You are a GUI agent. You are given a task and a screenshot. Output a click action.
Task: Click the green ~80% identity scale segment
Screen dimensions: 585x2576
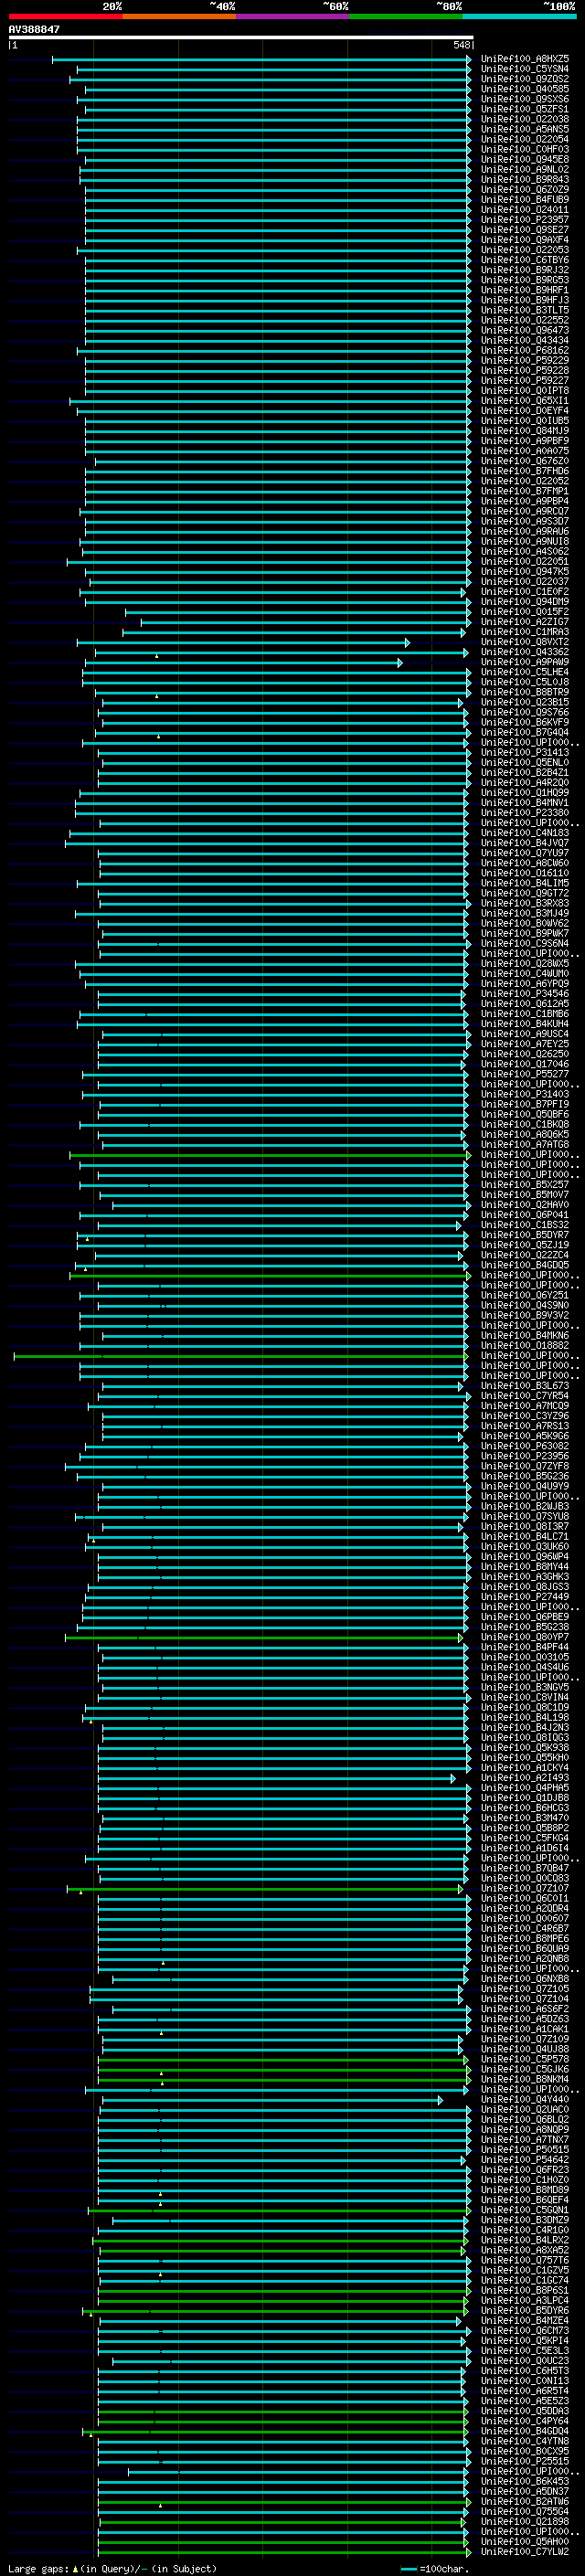(406, 16)
